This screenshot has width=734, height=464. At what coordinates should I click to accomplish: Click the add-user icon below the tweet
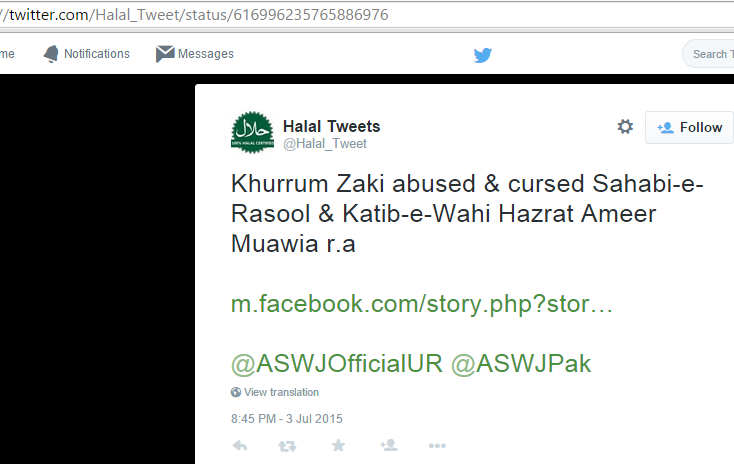tap(389, 445)
